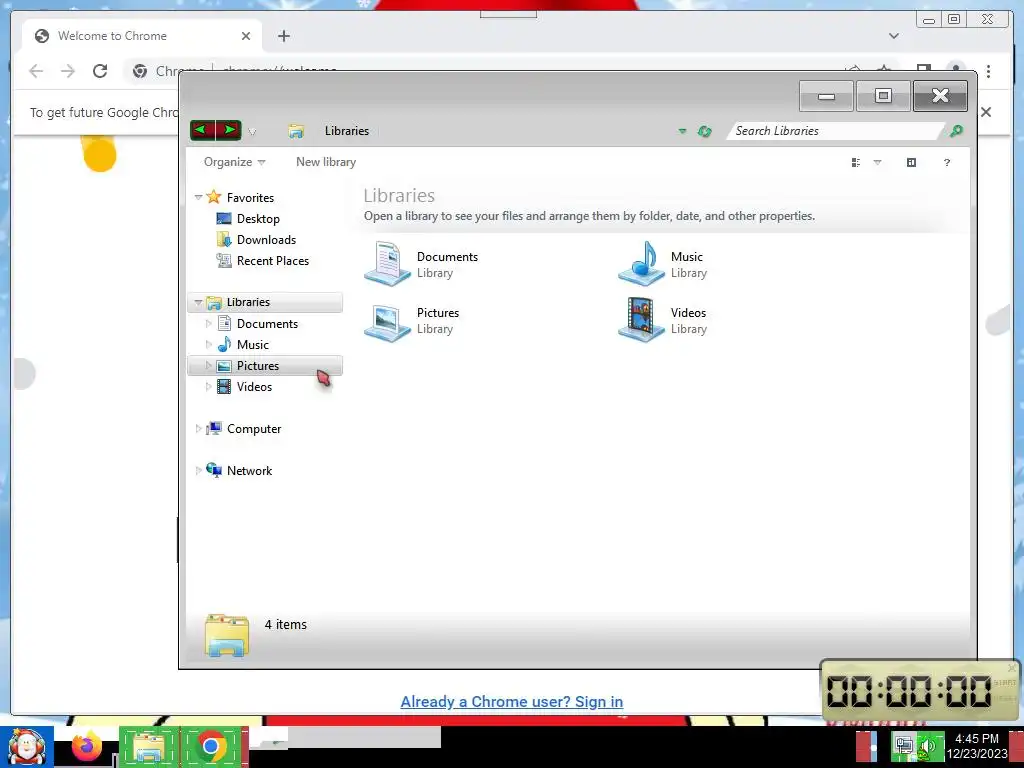Select Videos in the navigation tree
Screen dimensions: 1024x768
(254, 387)
